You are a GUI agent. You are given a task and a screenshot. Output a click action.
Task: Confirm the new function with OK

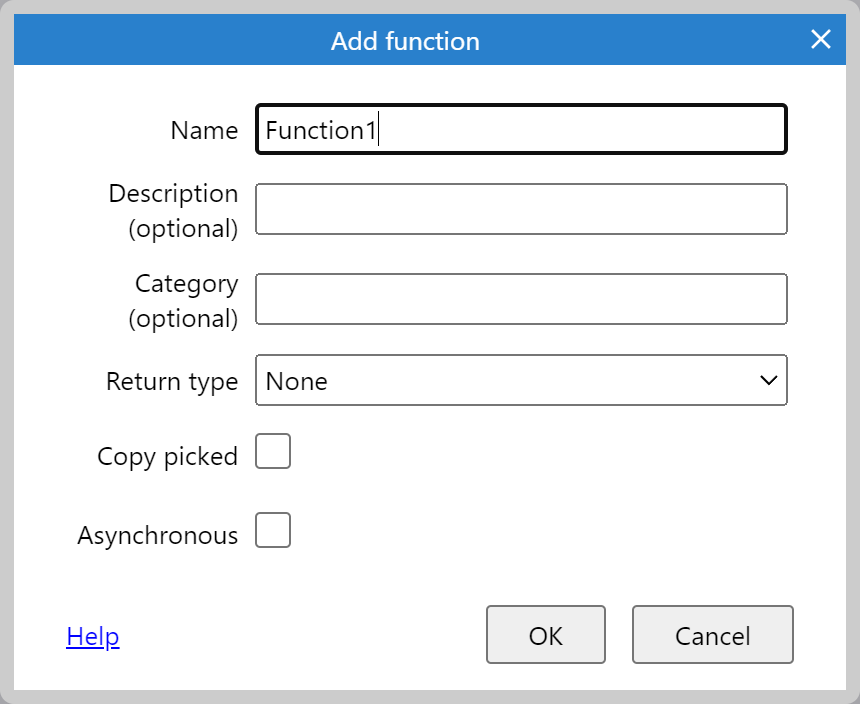(x=546, y=635)
